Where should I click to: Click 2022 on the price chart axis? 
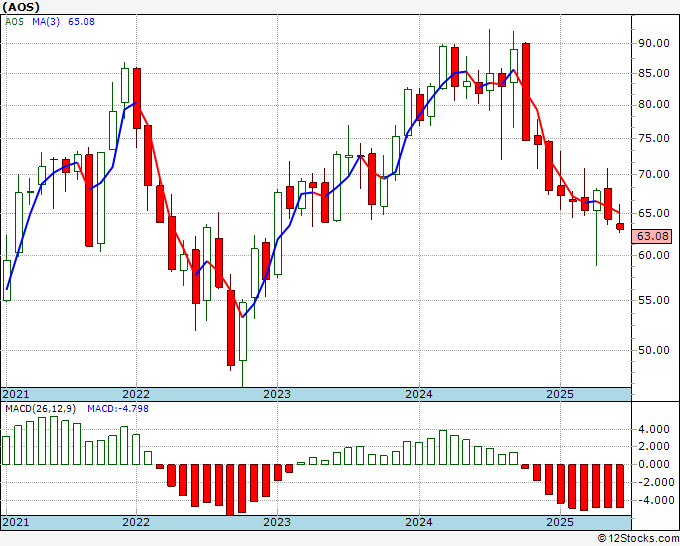click(136, 394)
